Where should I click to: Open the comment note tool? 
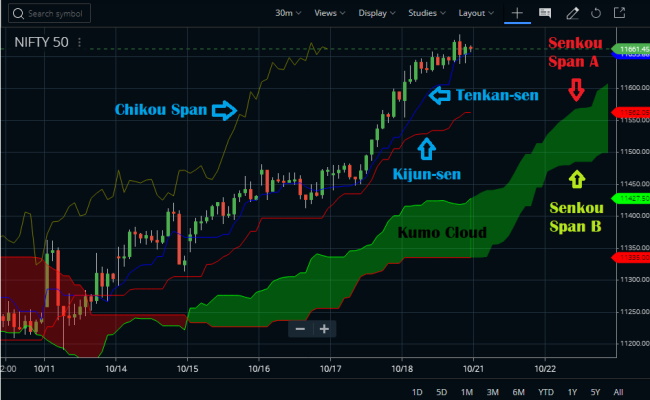tap(545, 14)
